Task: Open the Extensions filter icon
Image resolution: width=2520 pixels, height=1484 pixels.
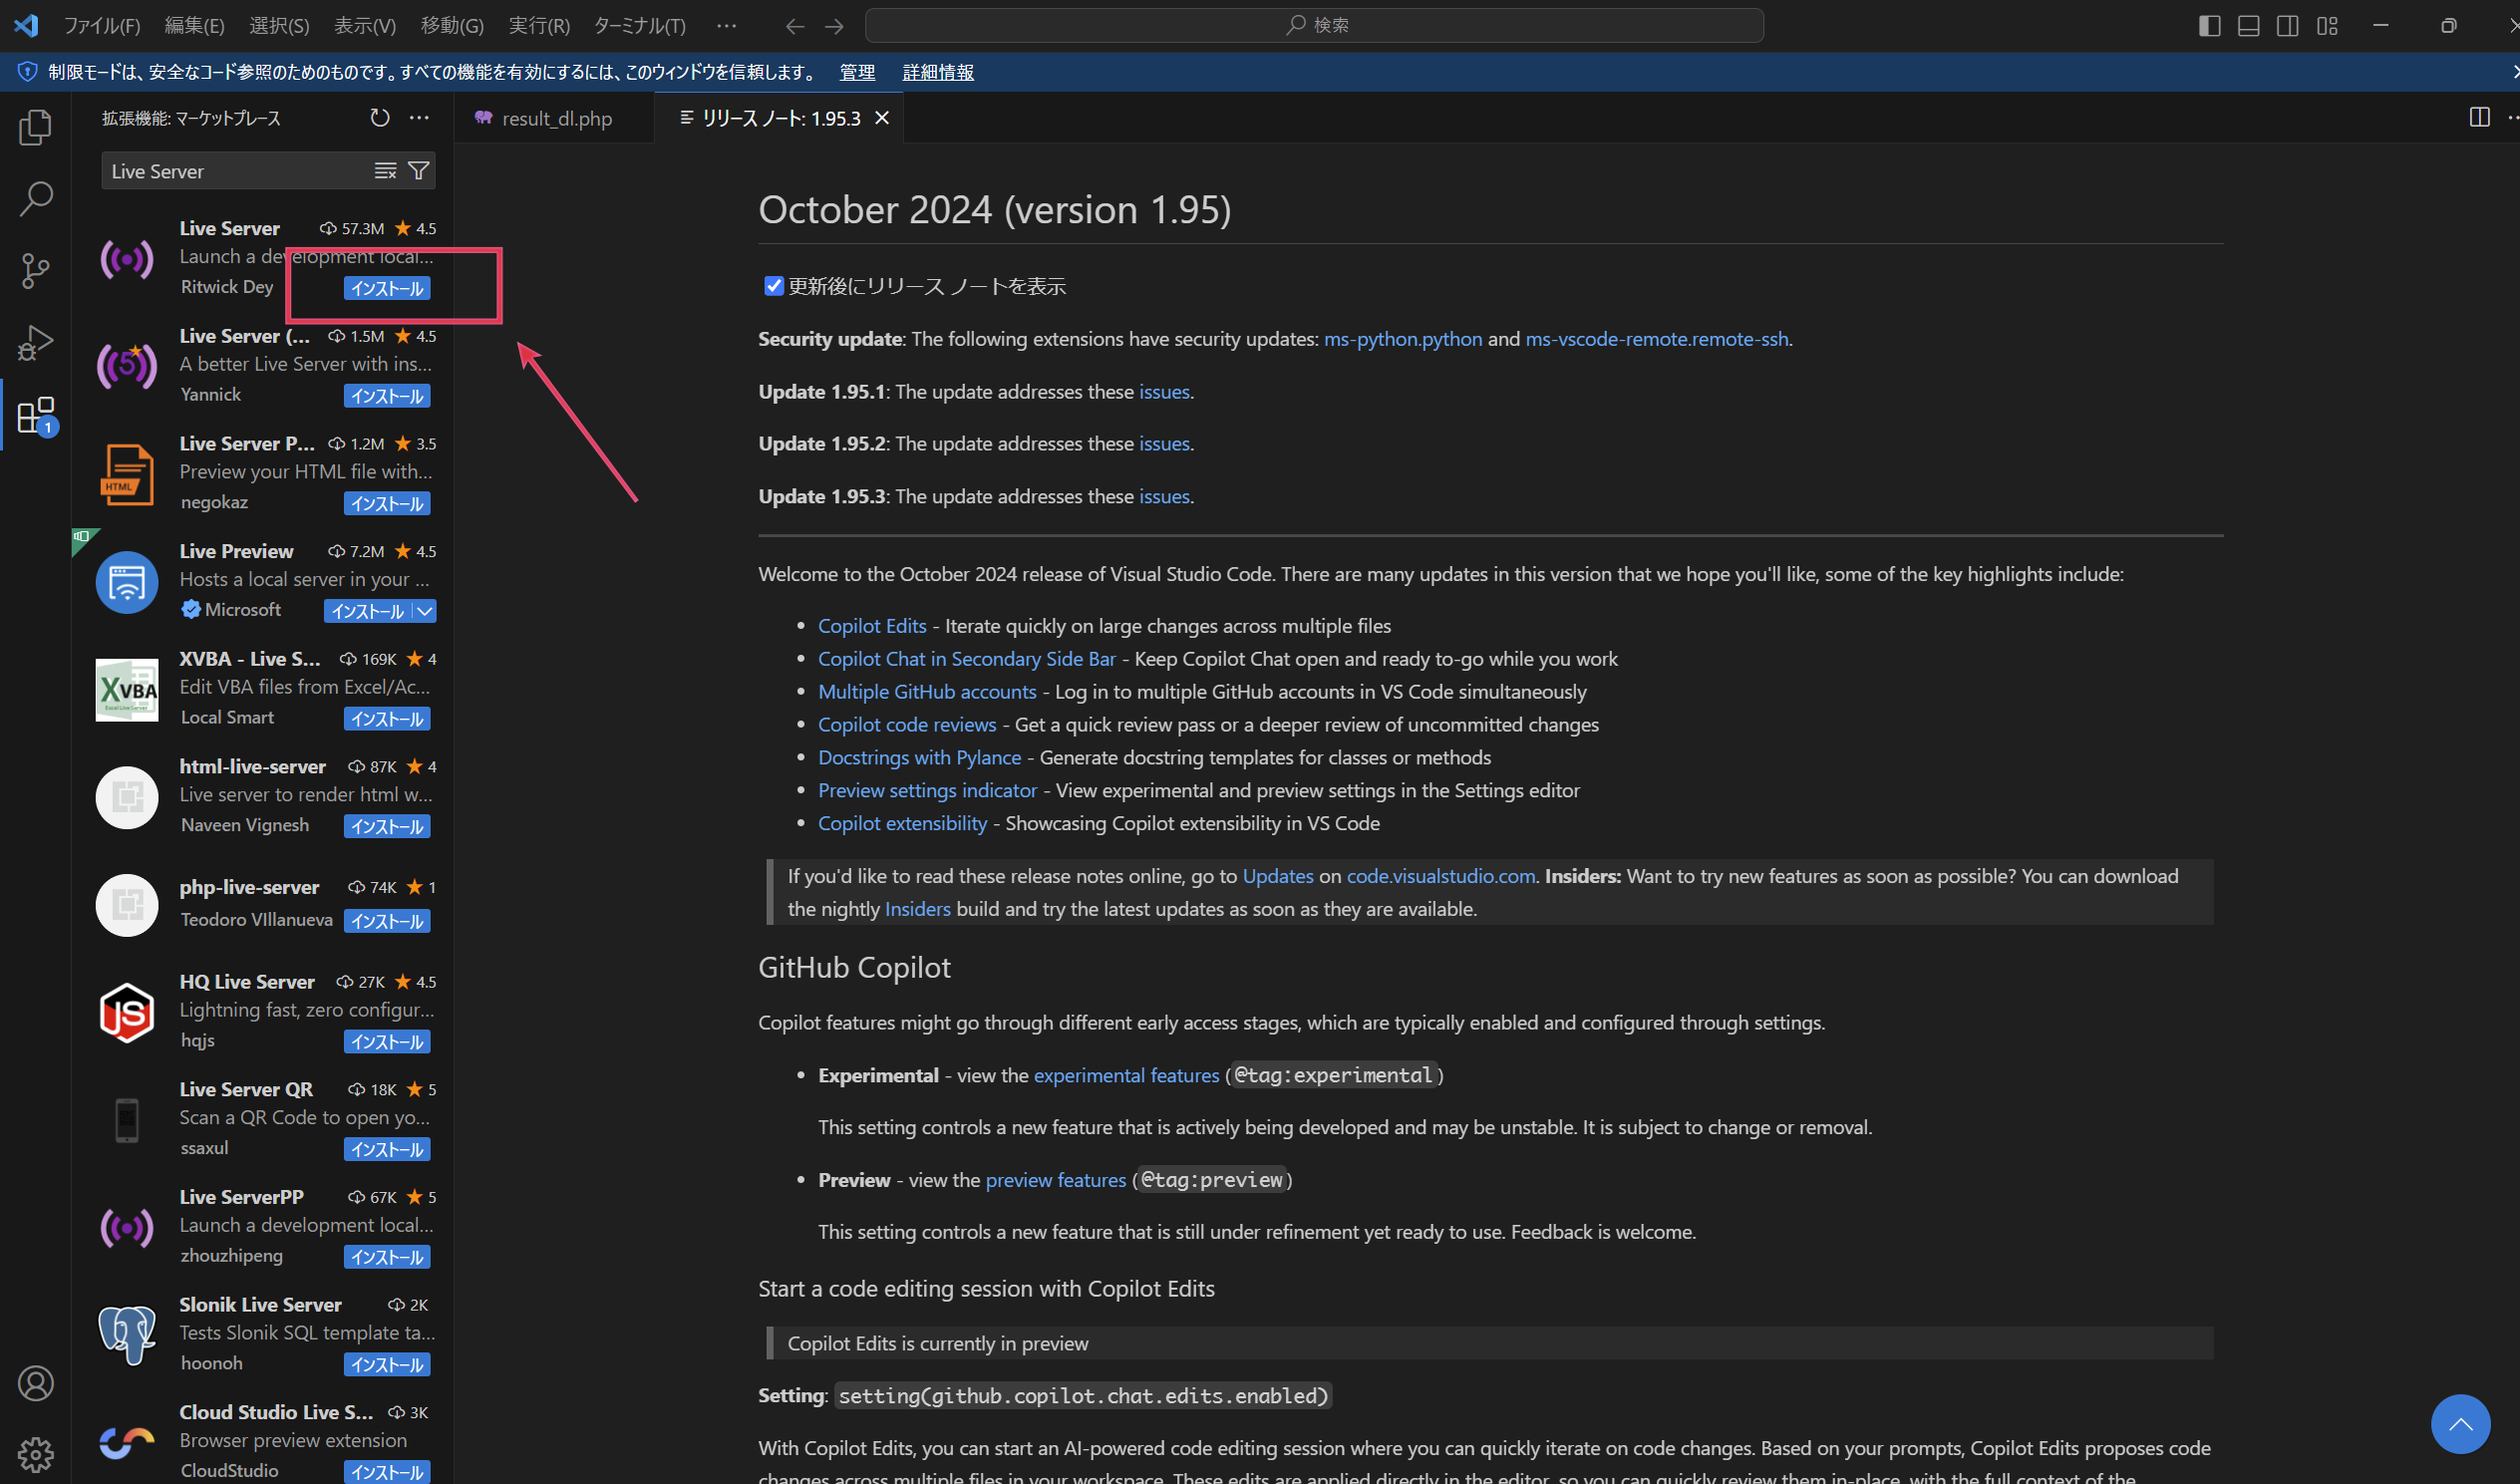Action: point(419,169)
